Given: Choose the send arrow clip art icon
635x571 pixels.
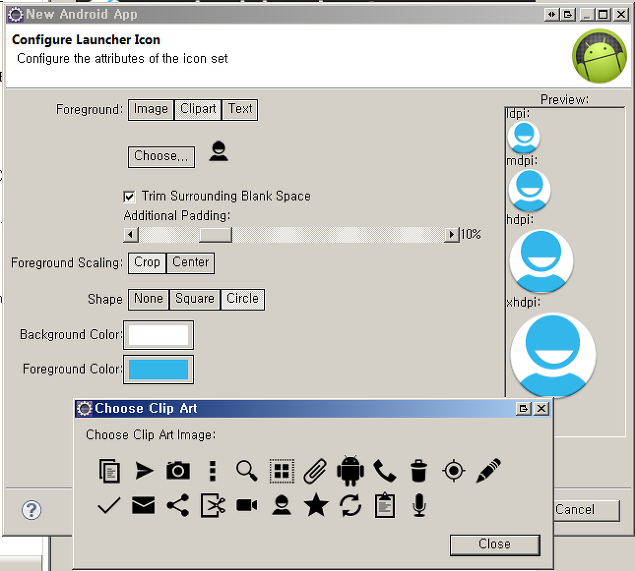Looking at the screenshot, I should [x=143, y=471].
